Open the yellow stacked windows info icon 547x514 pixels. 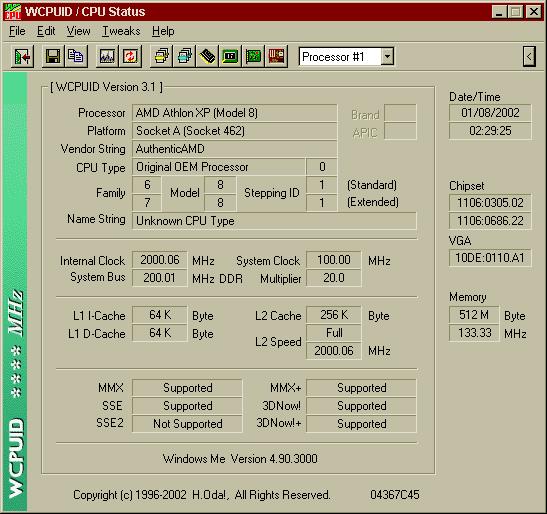(161, 56)
